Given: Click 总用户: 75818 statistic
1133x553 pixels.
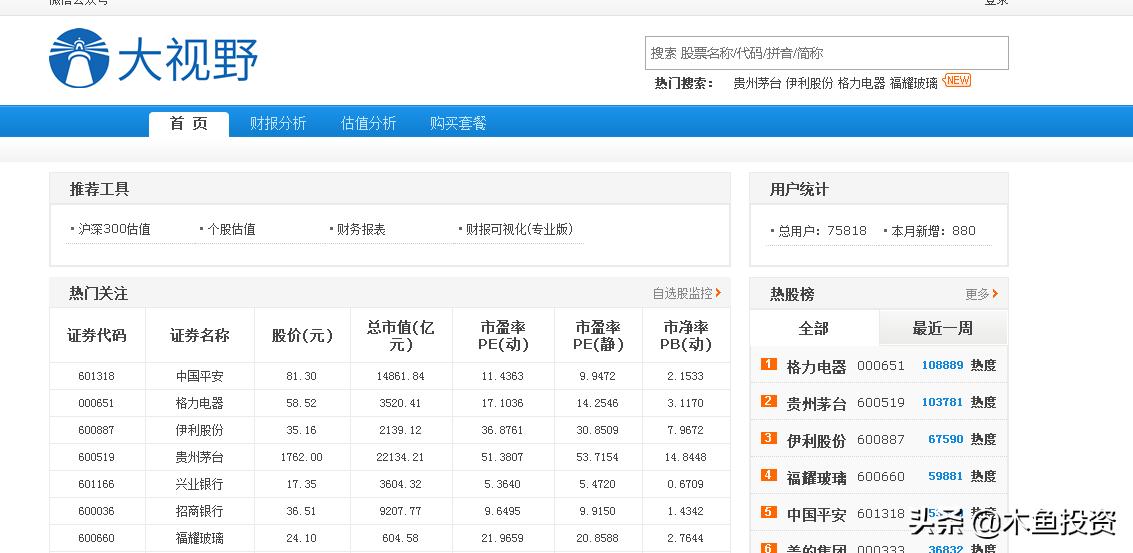Looking at the screenshot, I should click(x=822, y=231).
